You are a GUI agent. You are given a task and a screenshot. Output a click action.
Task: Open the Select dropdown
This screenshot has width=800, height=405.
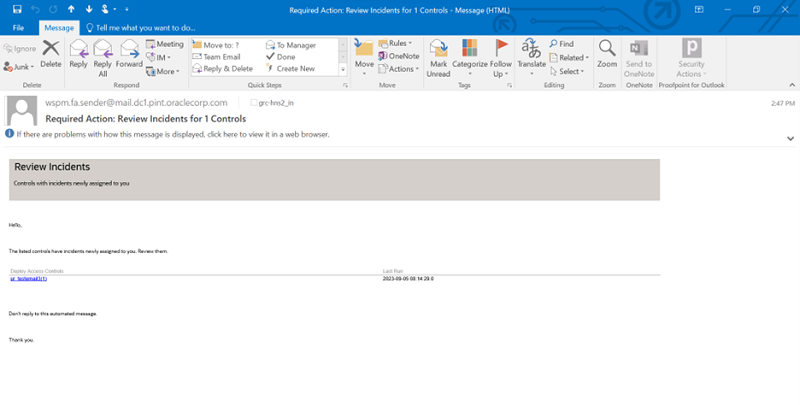pyautogui.click(x=566, y=71)
